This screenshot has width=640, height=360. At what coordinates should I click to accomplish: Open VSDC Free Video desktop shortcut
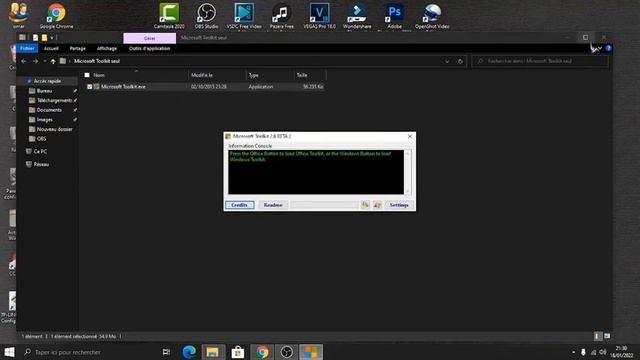click(244, 16)
